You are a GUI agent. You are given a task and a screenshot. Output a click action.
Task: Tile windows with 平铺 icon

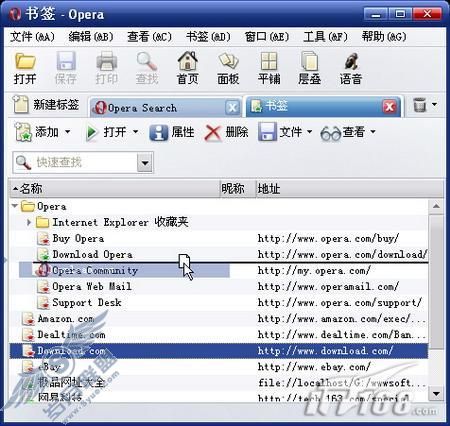(269, 61)
